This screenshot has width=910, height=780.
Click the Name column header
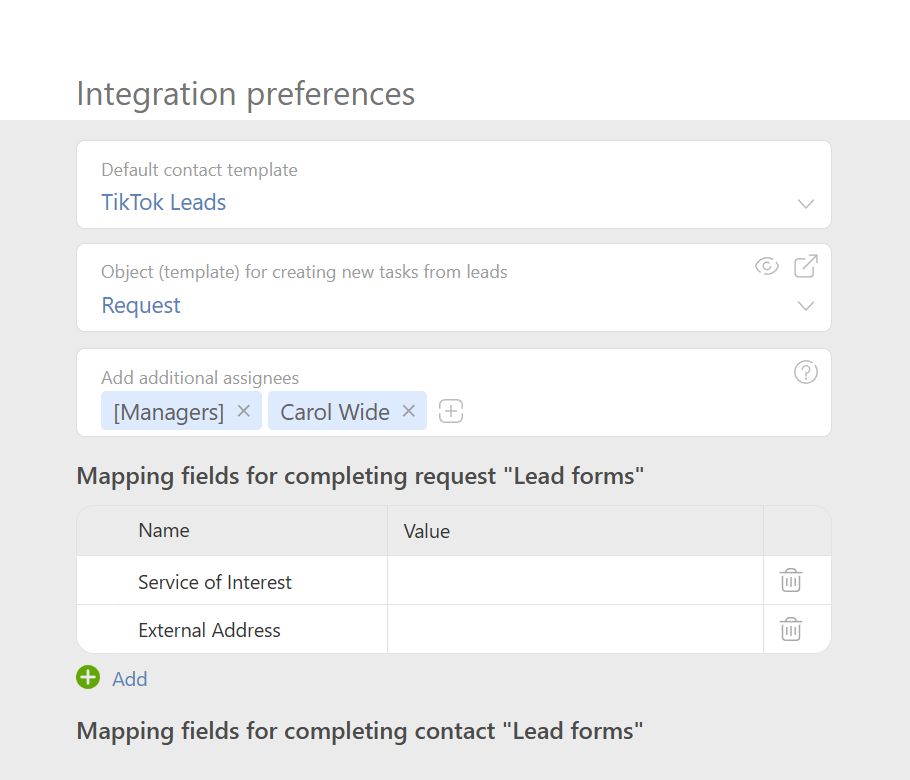[163, 530]
